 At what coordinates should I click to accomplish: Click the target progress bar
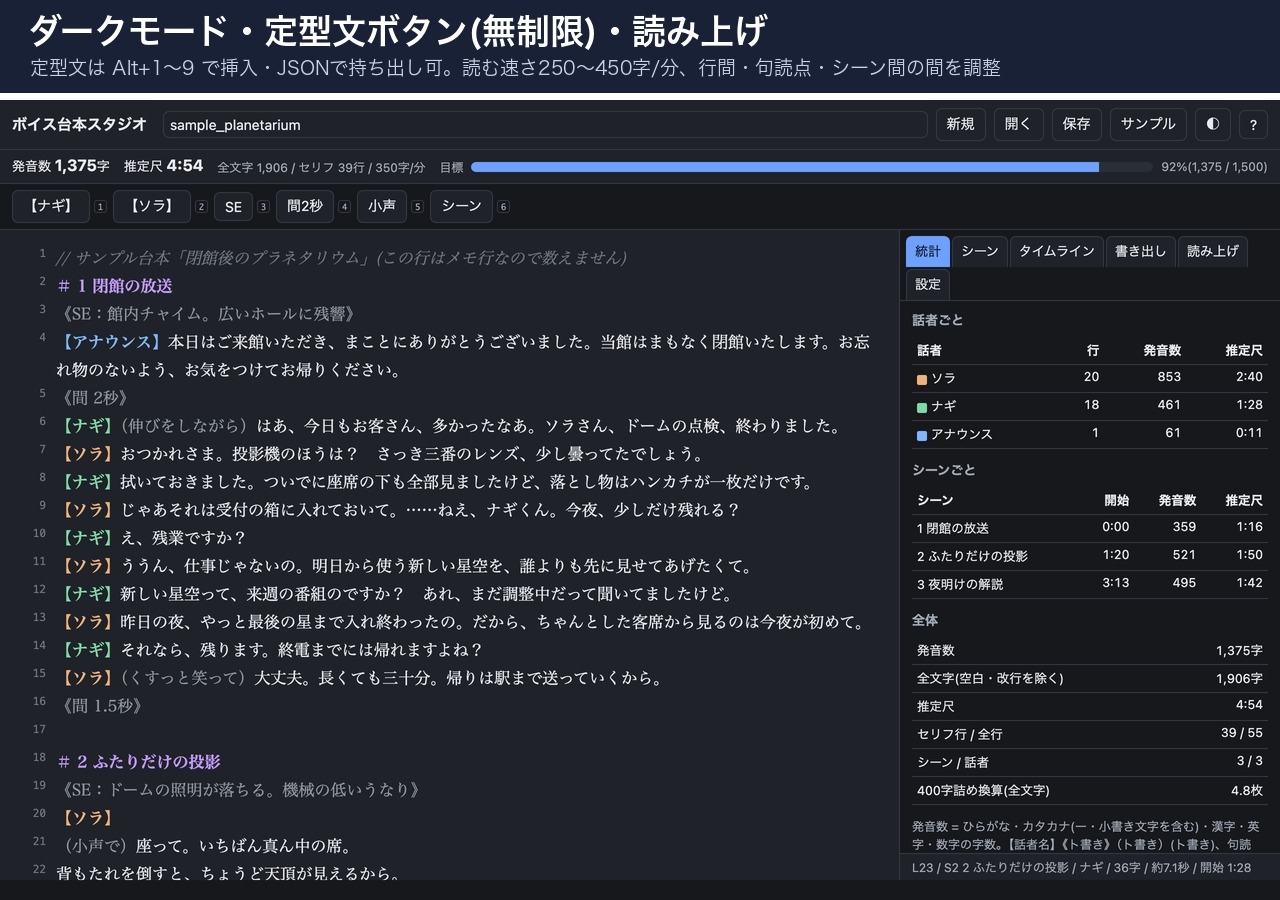pos(812,167)
